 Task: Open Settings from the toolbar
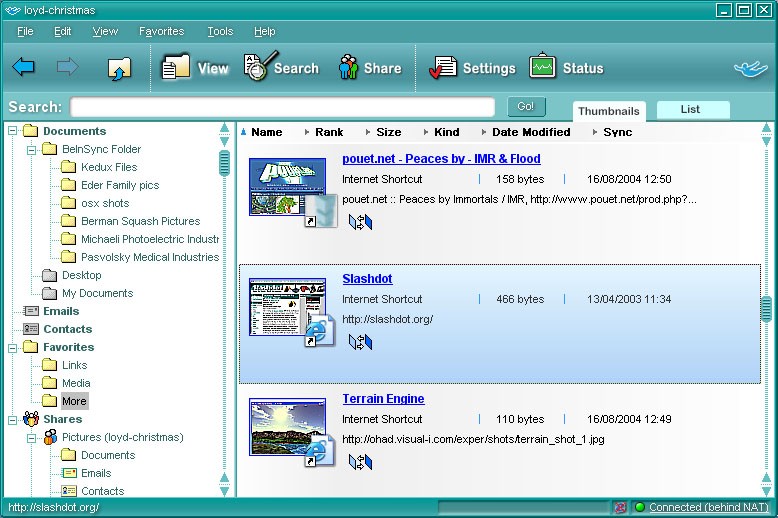click(472, 67)
